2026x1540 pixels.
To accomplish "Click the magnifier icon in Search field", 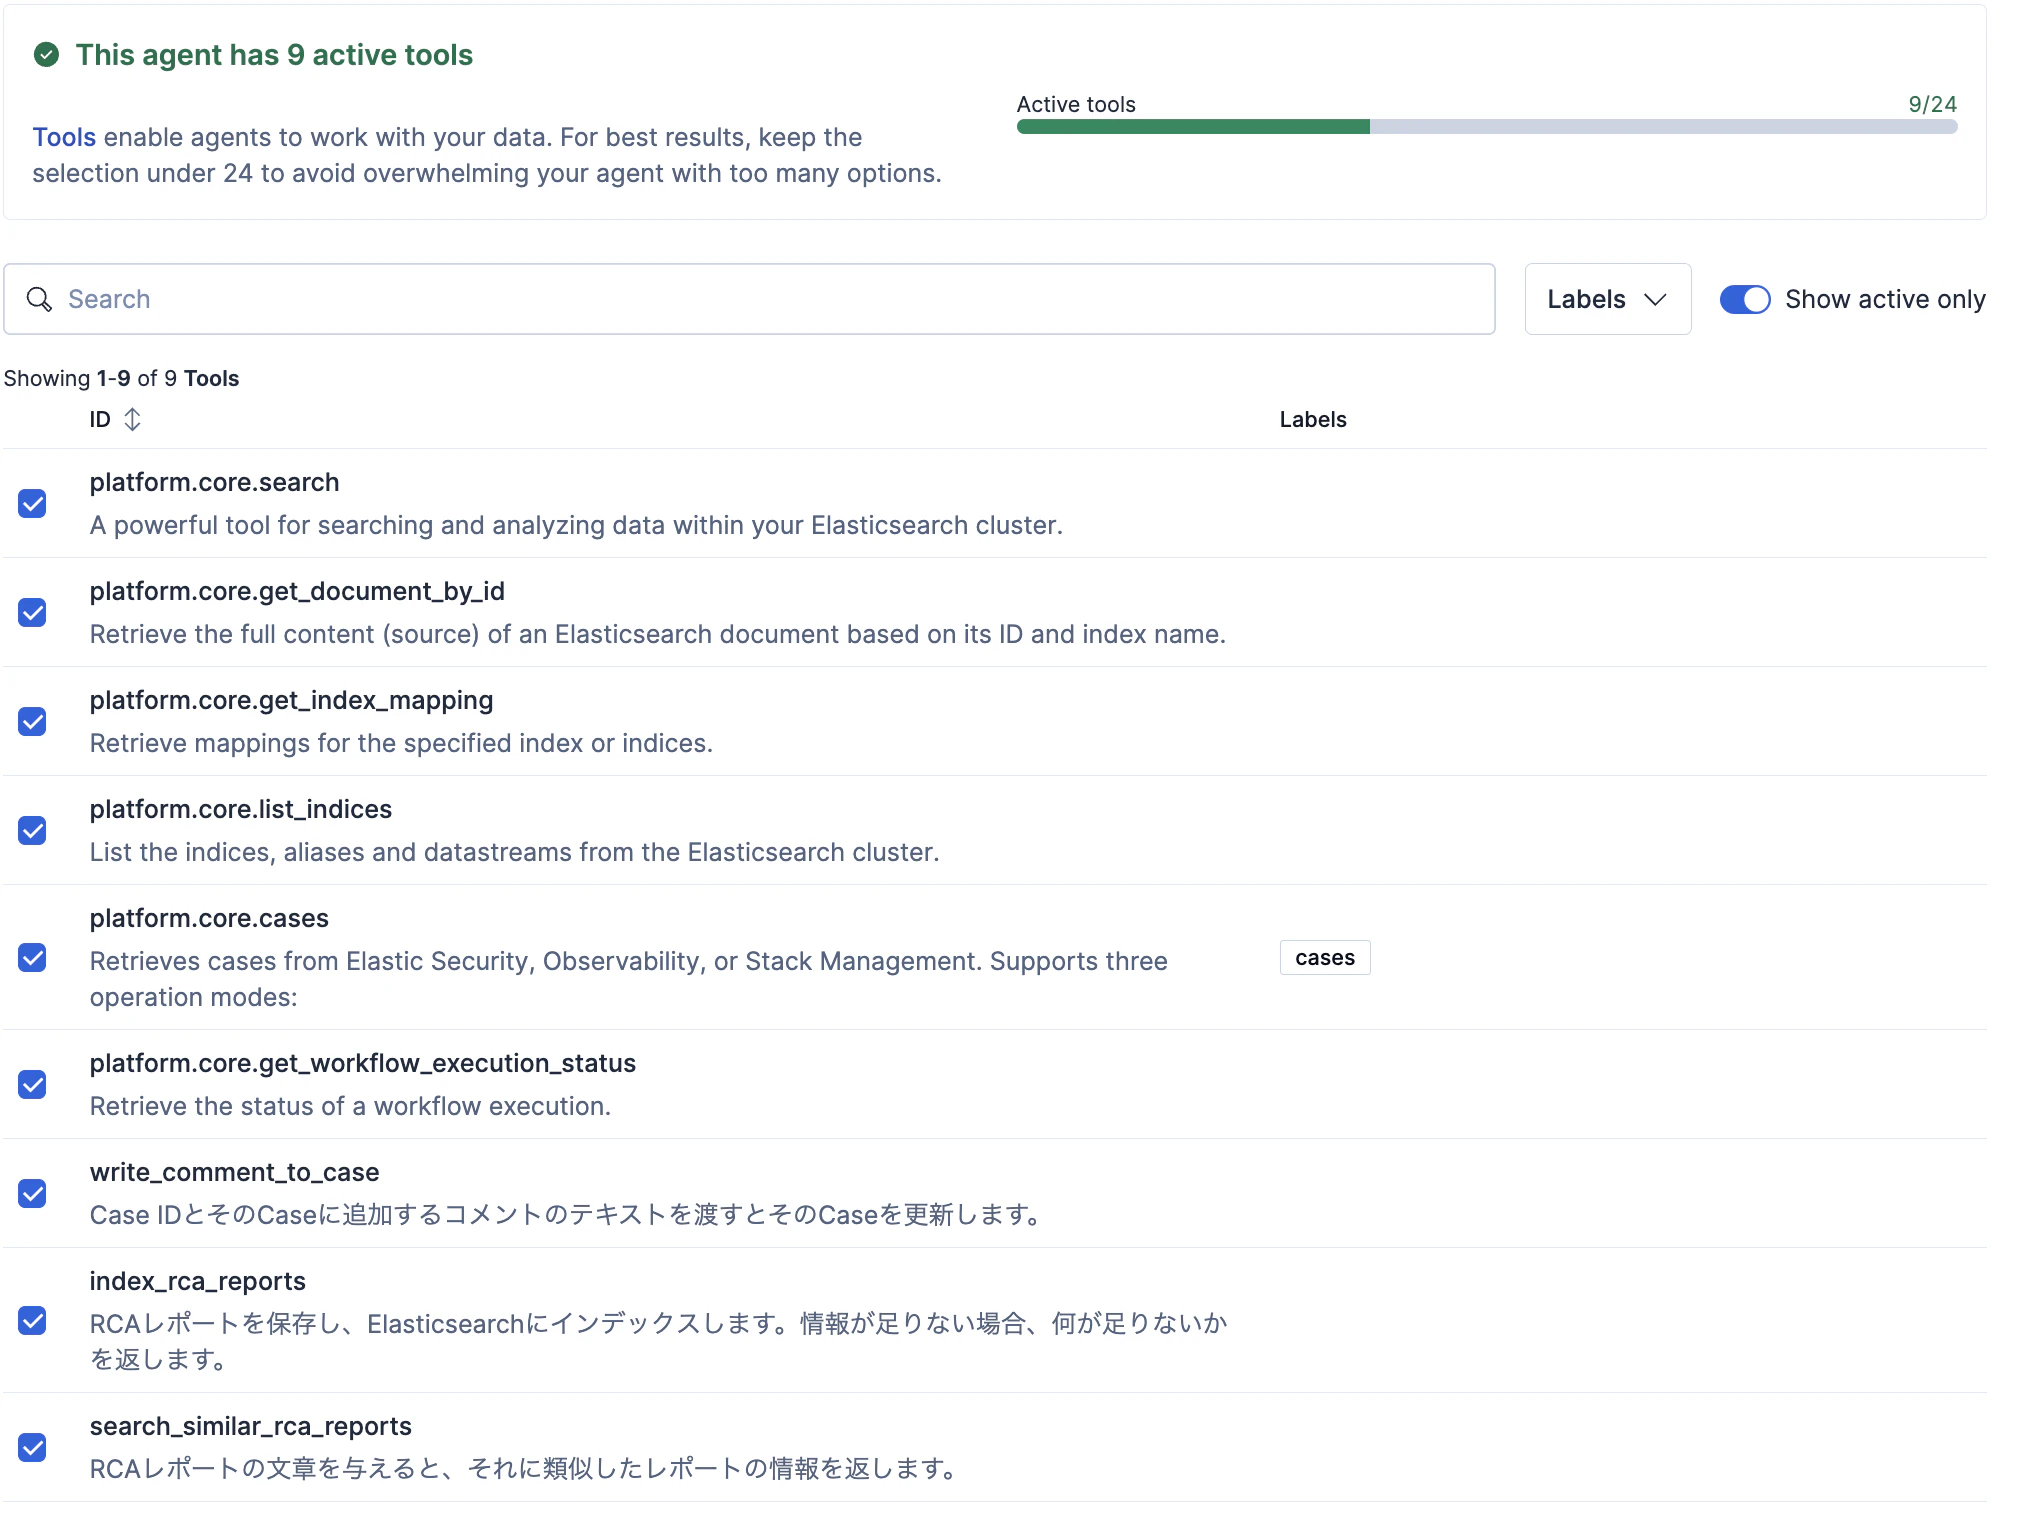I will (39, 299).
